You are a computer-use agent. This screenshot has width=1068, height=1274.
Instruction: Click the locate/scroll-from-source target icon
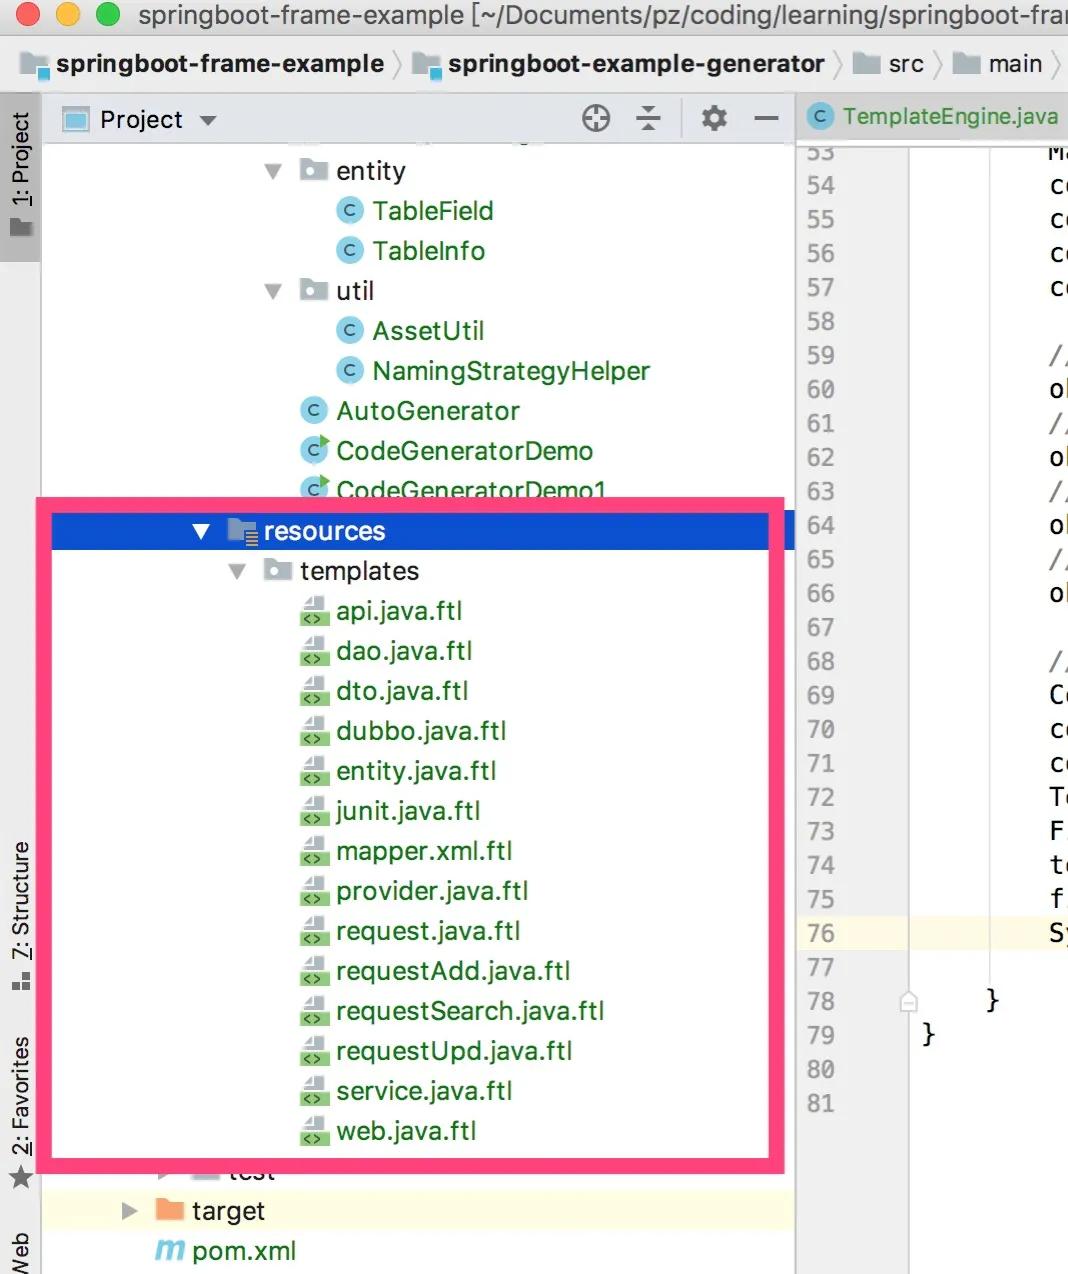pos(596,118)
